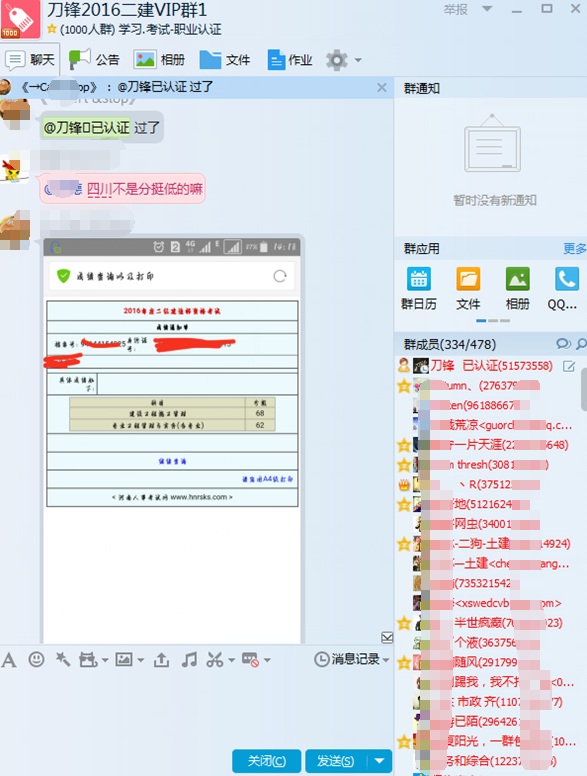Select the member containing 个液
587x776 pixels.
pyautogui.click(x=488, y=642)
